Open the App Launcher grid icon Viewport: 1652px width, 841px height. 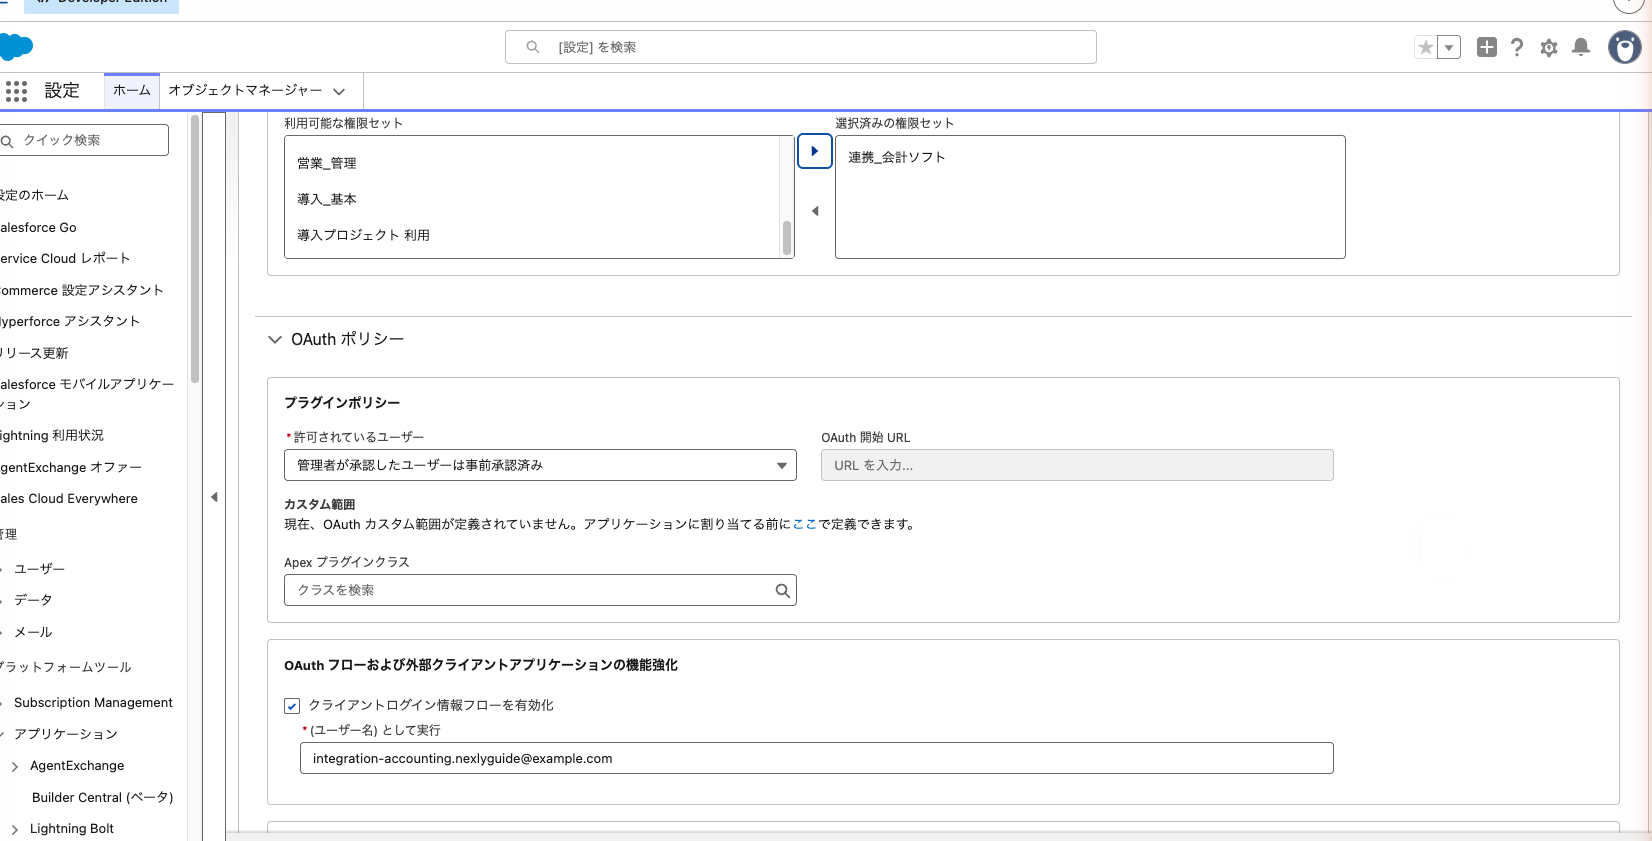[x=16, y=91]
